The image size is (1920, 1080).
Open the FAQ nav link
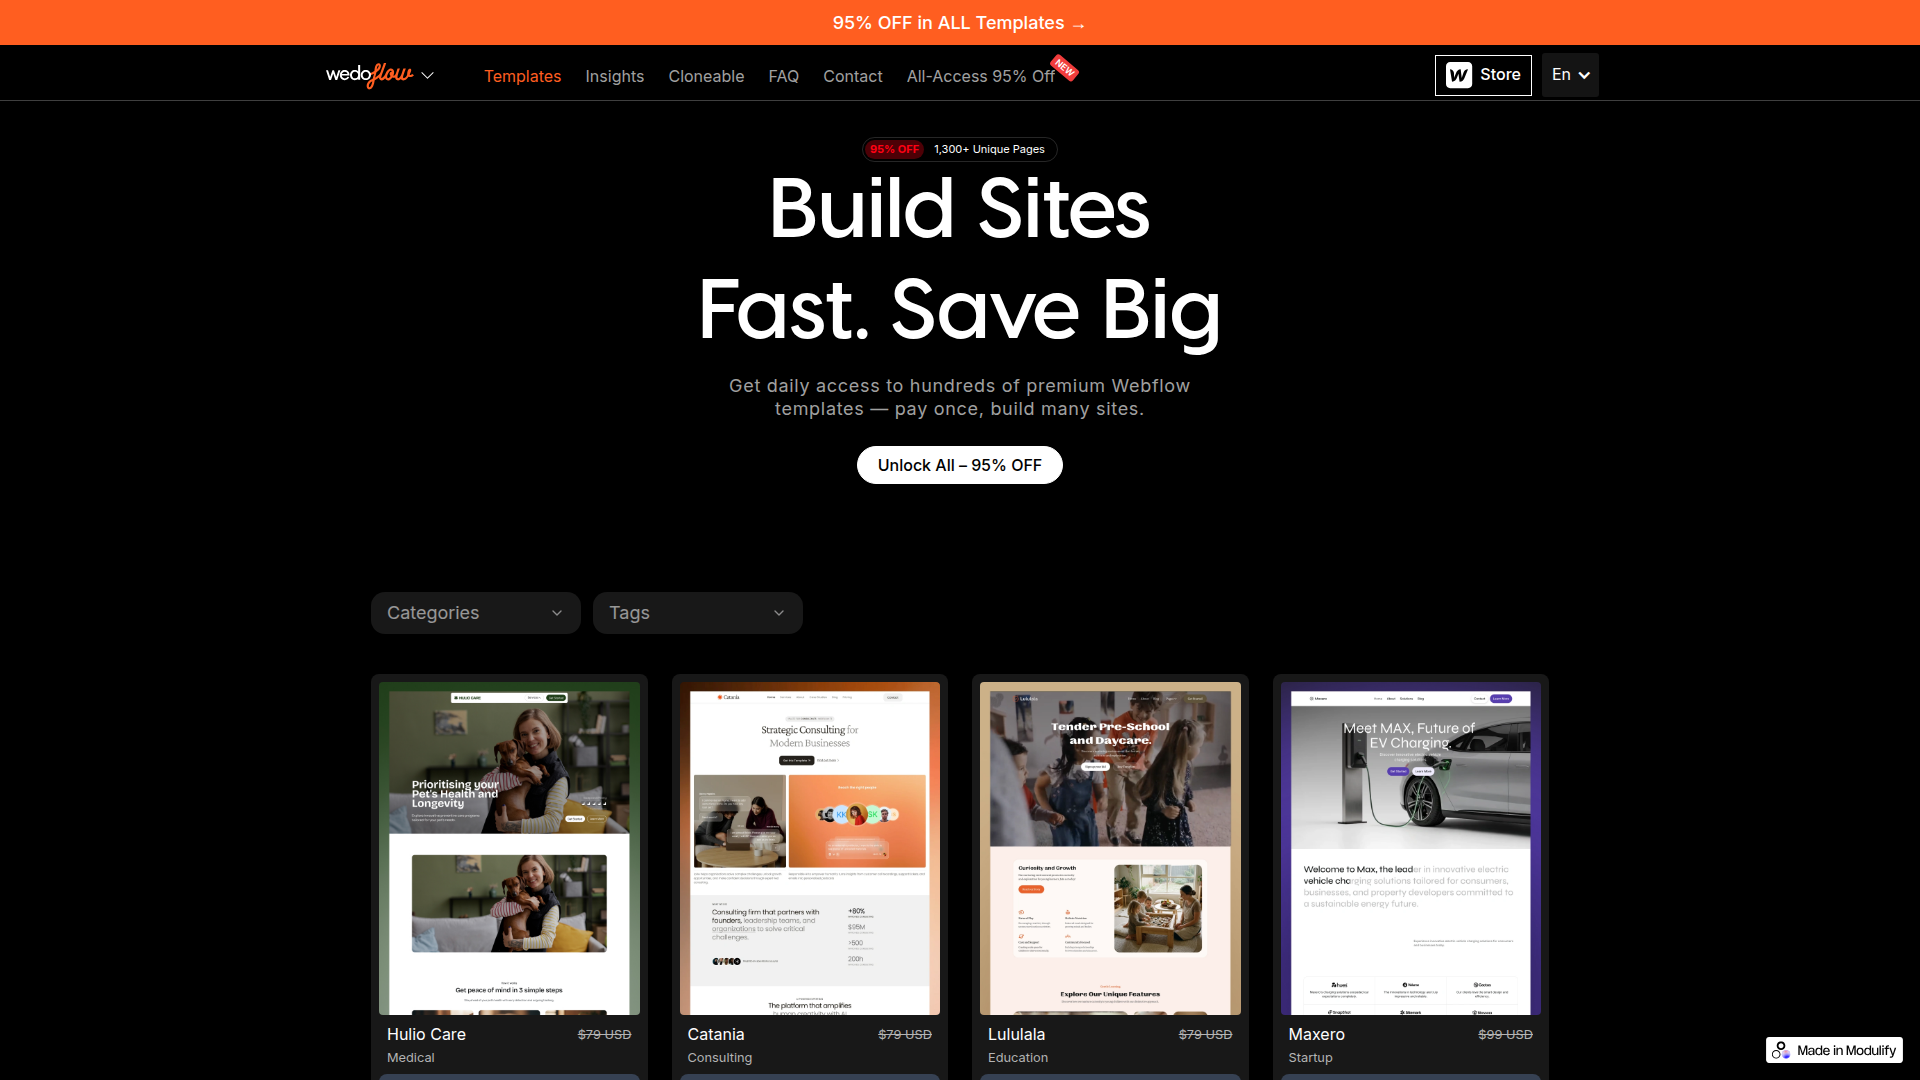point(783,76)
